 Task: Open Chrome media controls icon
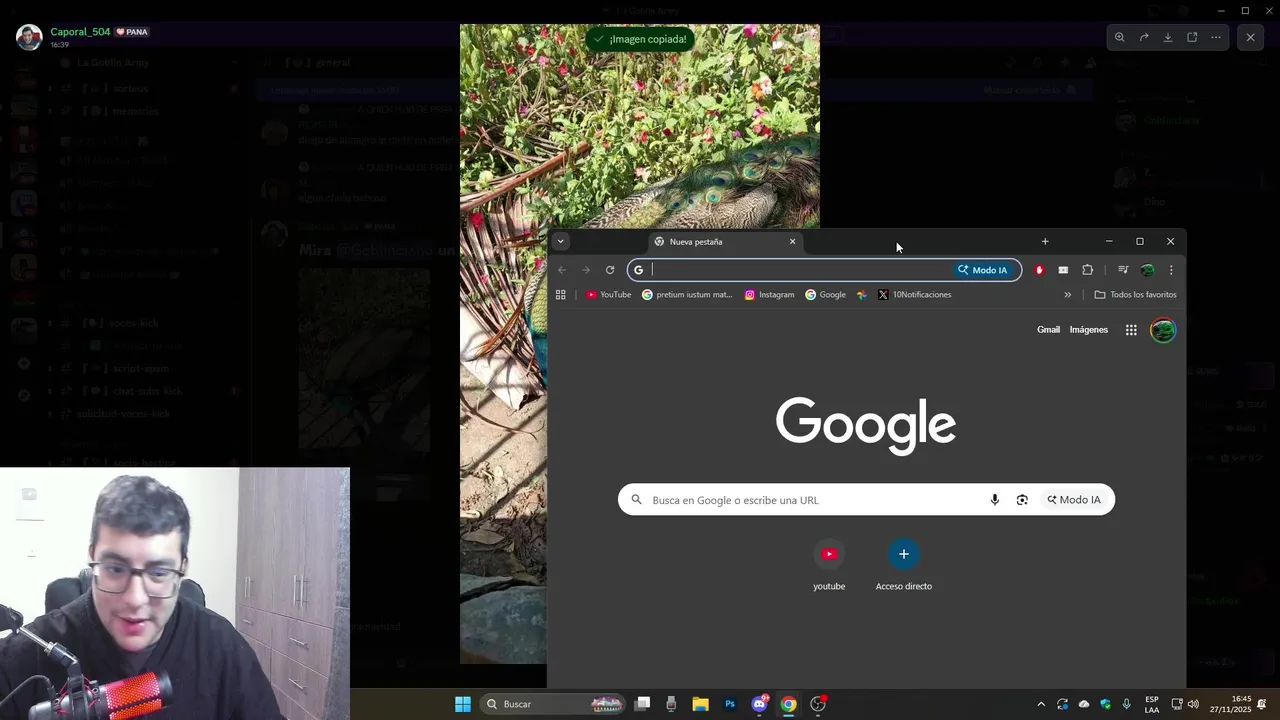tap(1123, 270)
